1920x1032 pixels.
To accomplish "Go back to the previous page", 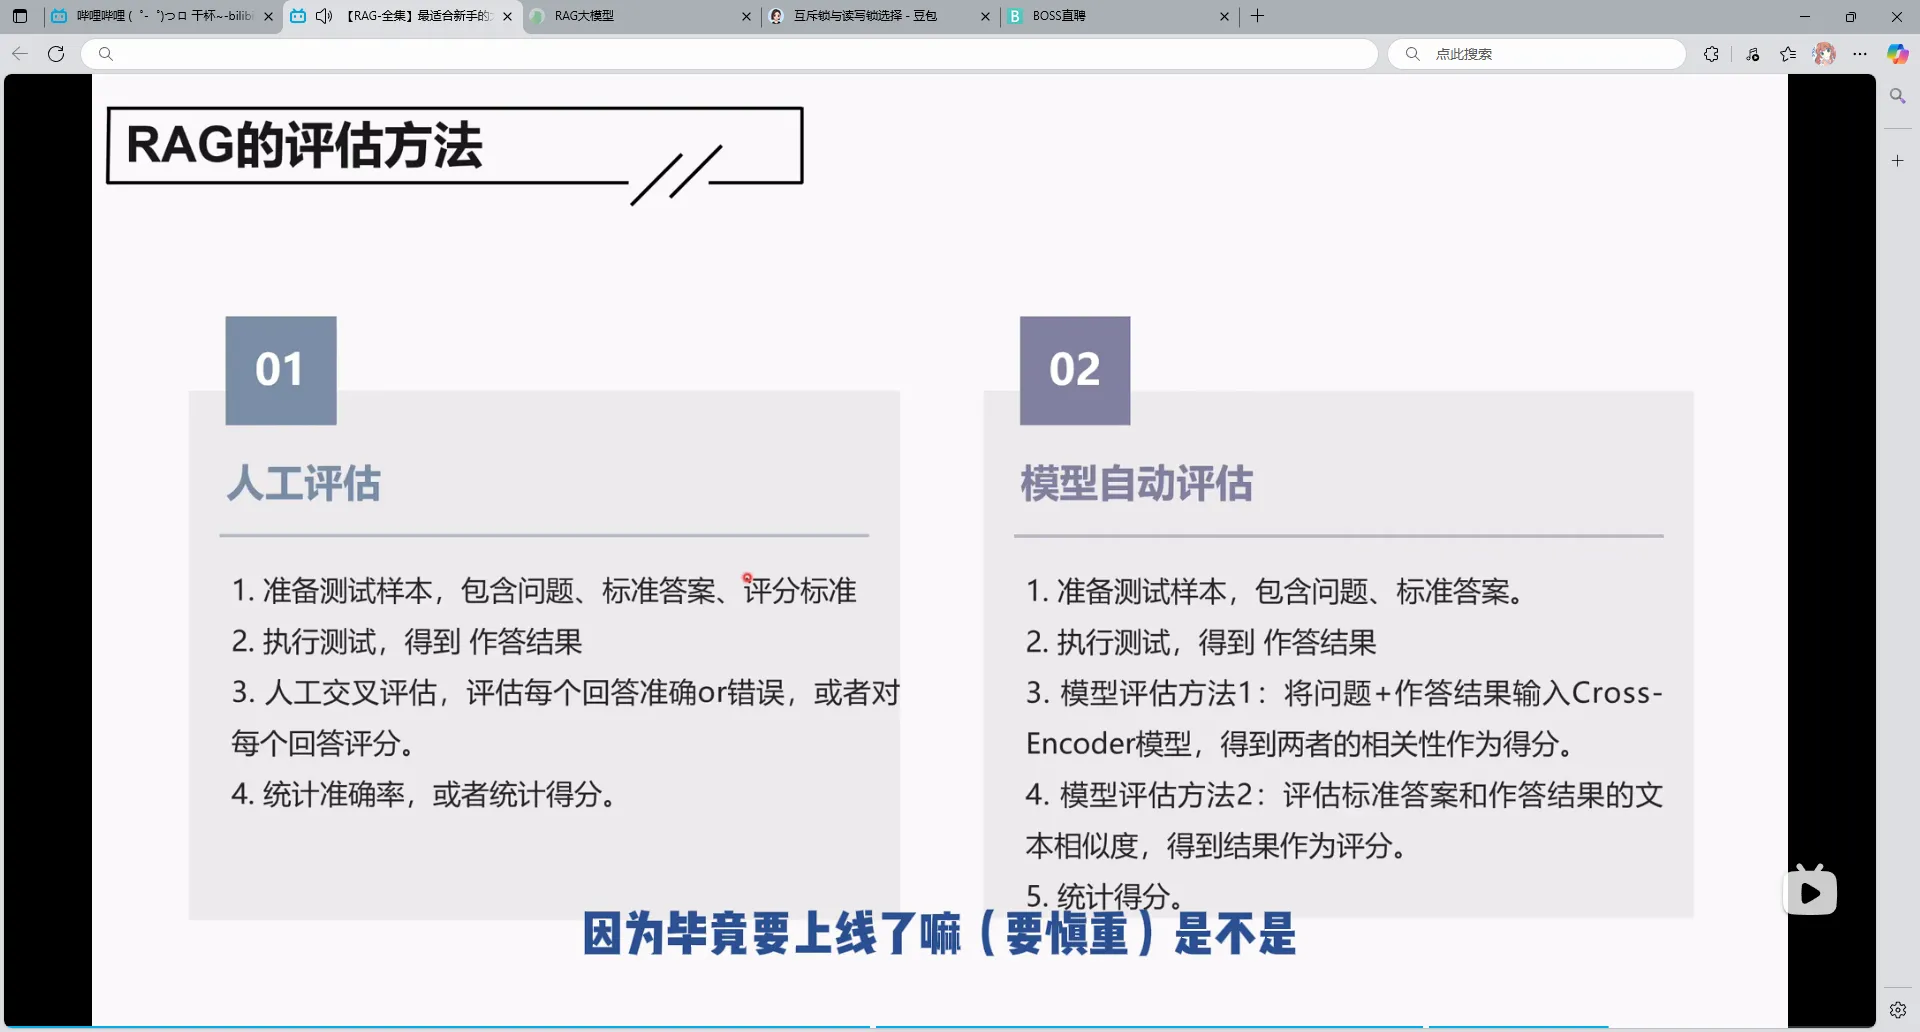I will coord(20,54).
